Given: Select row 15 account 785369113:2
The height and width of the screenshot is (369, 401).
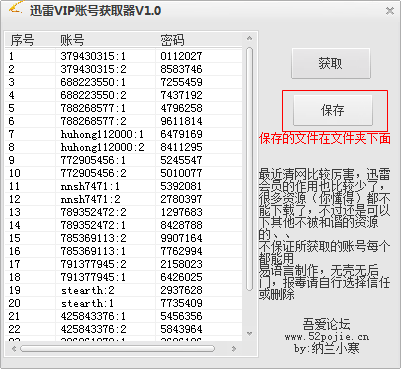Looking at the screenshot, I should [93, 238].
